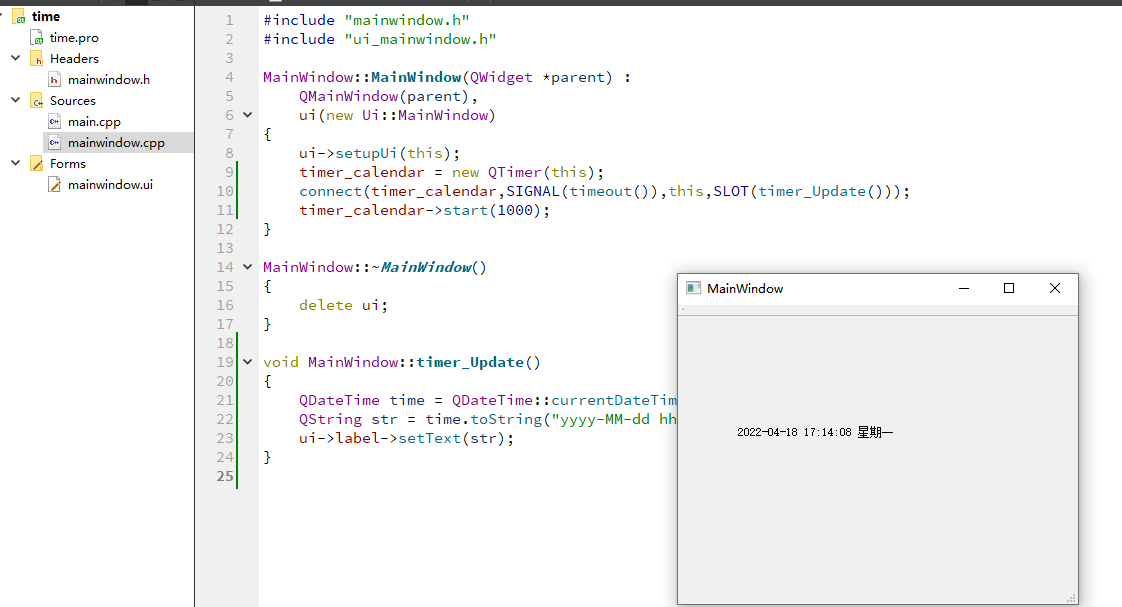Click new QTimer on line 9
The image size is (1122, 607).
tap(497, 173)
